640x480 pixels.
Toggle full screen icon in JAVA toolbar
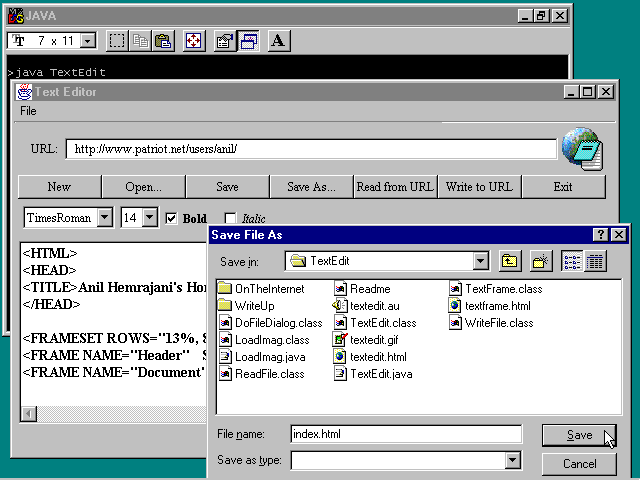coord(194,41)
